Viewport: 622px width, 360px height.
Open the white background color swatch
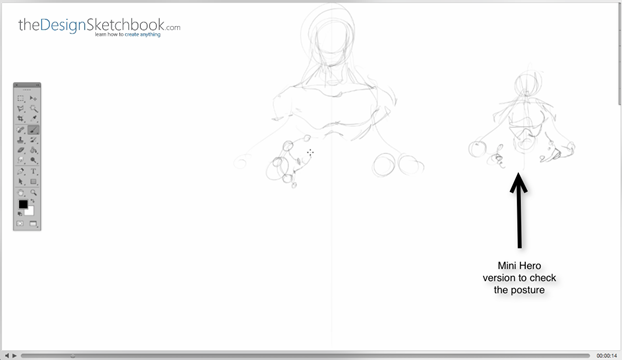tap(30, 212)
